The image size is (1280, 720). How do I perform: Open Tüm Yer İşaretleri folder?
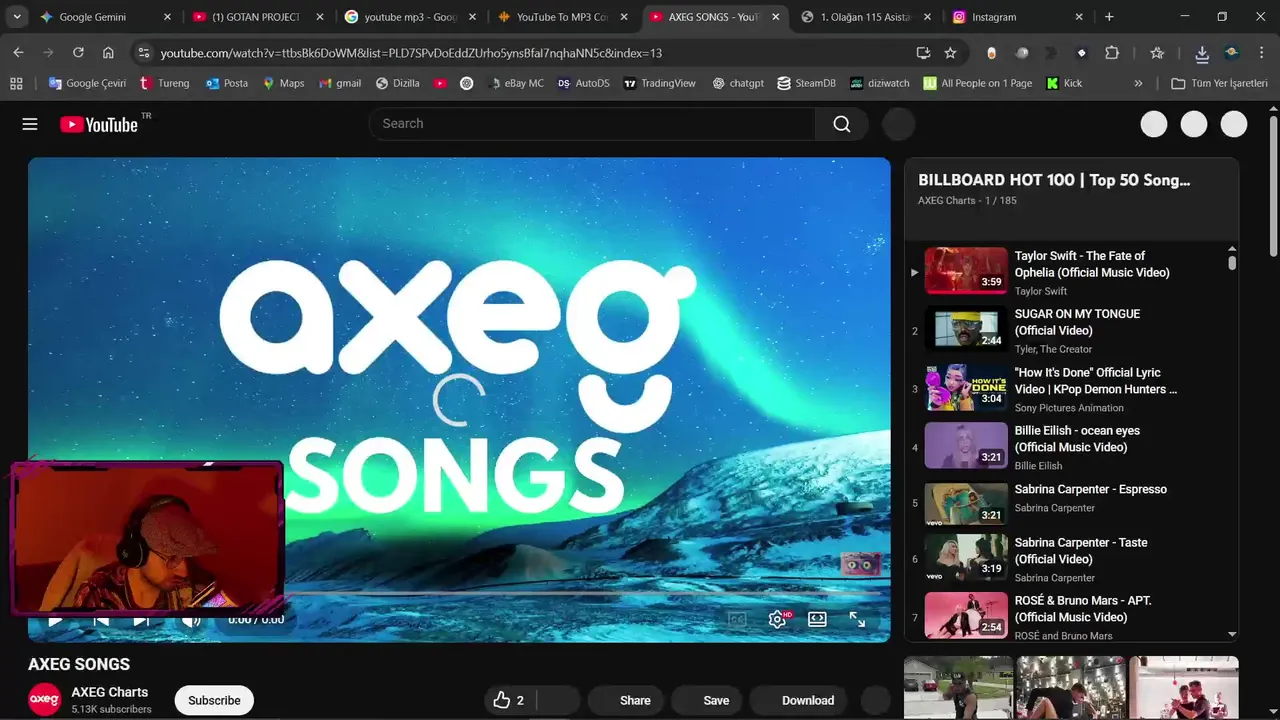click(1219, 83)
